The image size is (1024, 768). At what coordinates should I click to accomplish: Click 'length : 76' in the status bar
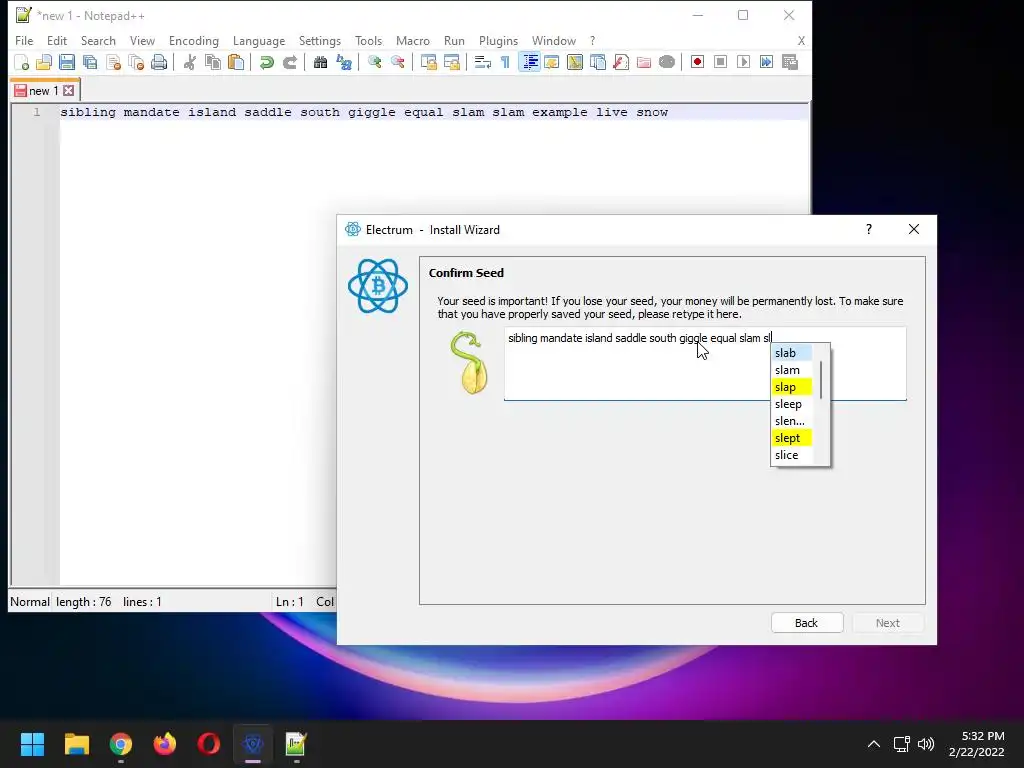click(x=84, y=601)
